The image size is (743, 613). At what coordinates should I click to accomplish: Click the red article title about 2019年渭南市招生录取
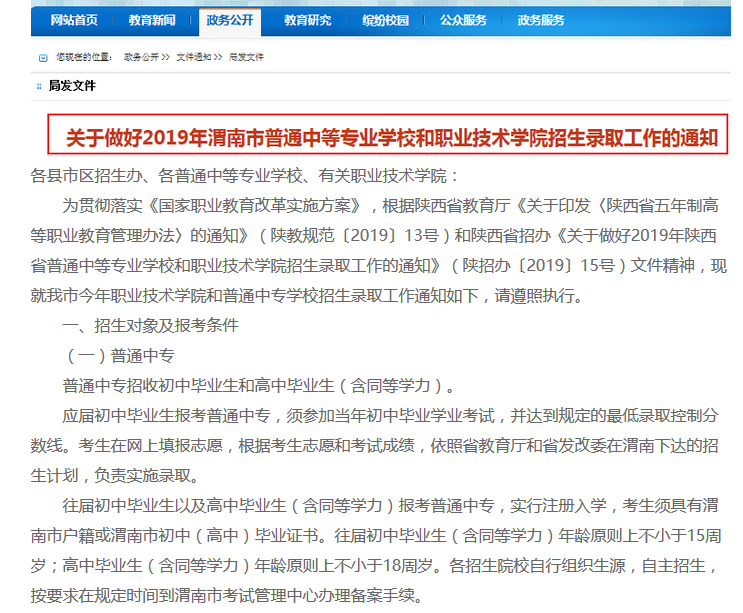[392, 138]
